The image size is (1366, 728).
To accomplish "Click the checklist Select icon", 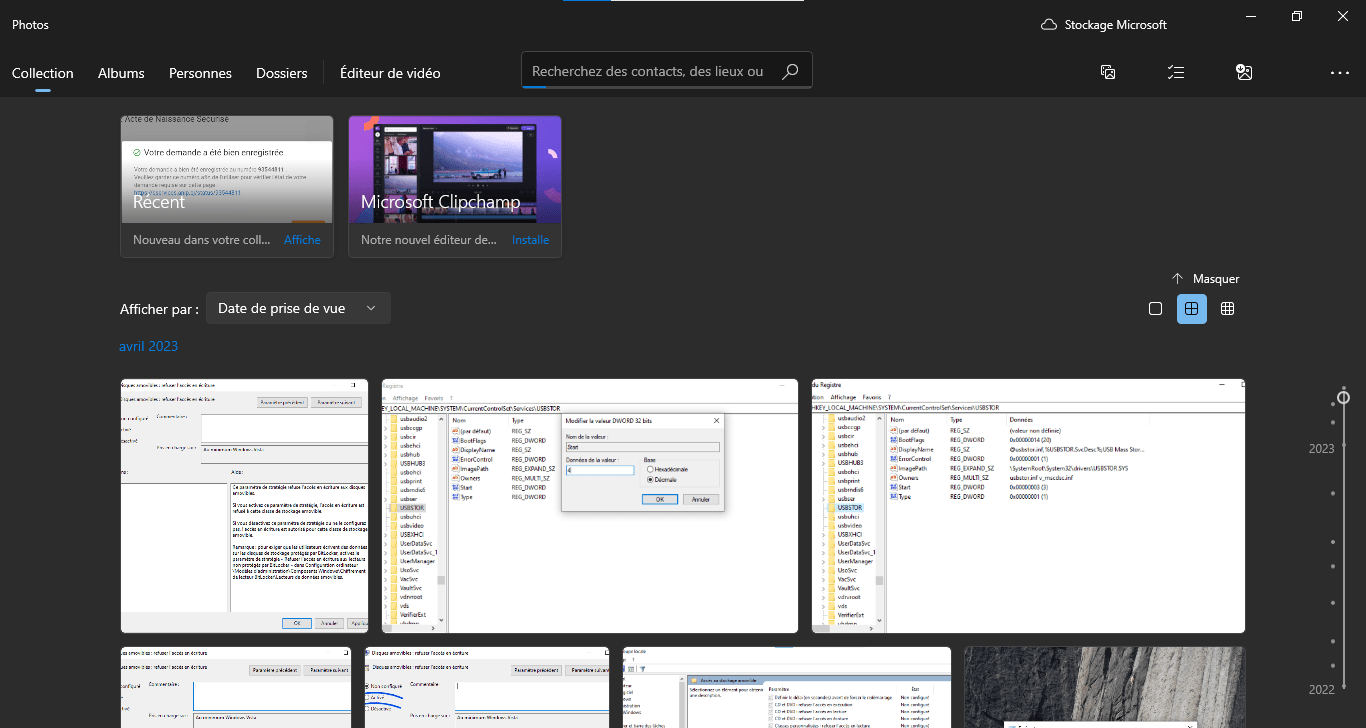I will pyautogui.click(x=1176, y=72).
